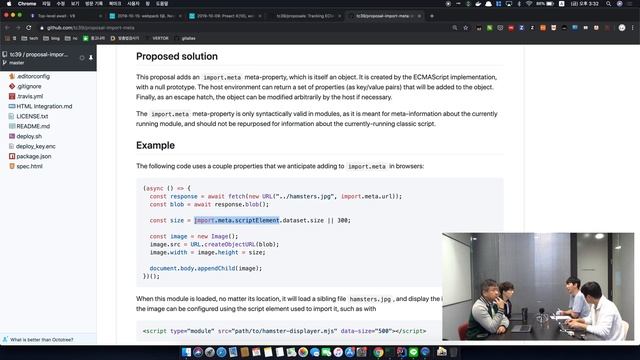Open spec.html in the sidebar

(x=29, y=166)
